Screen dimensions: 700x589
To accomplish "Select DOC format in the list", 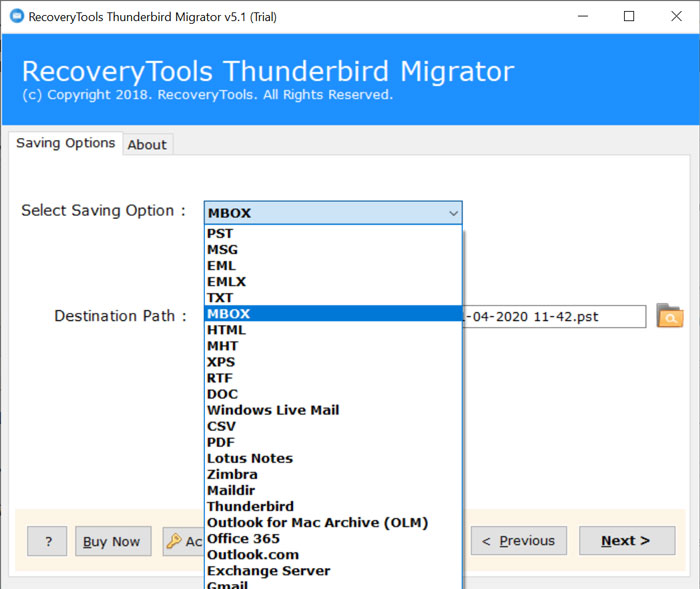I will (333, 394).
